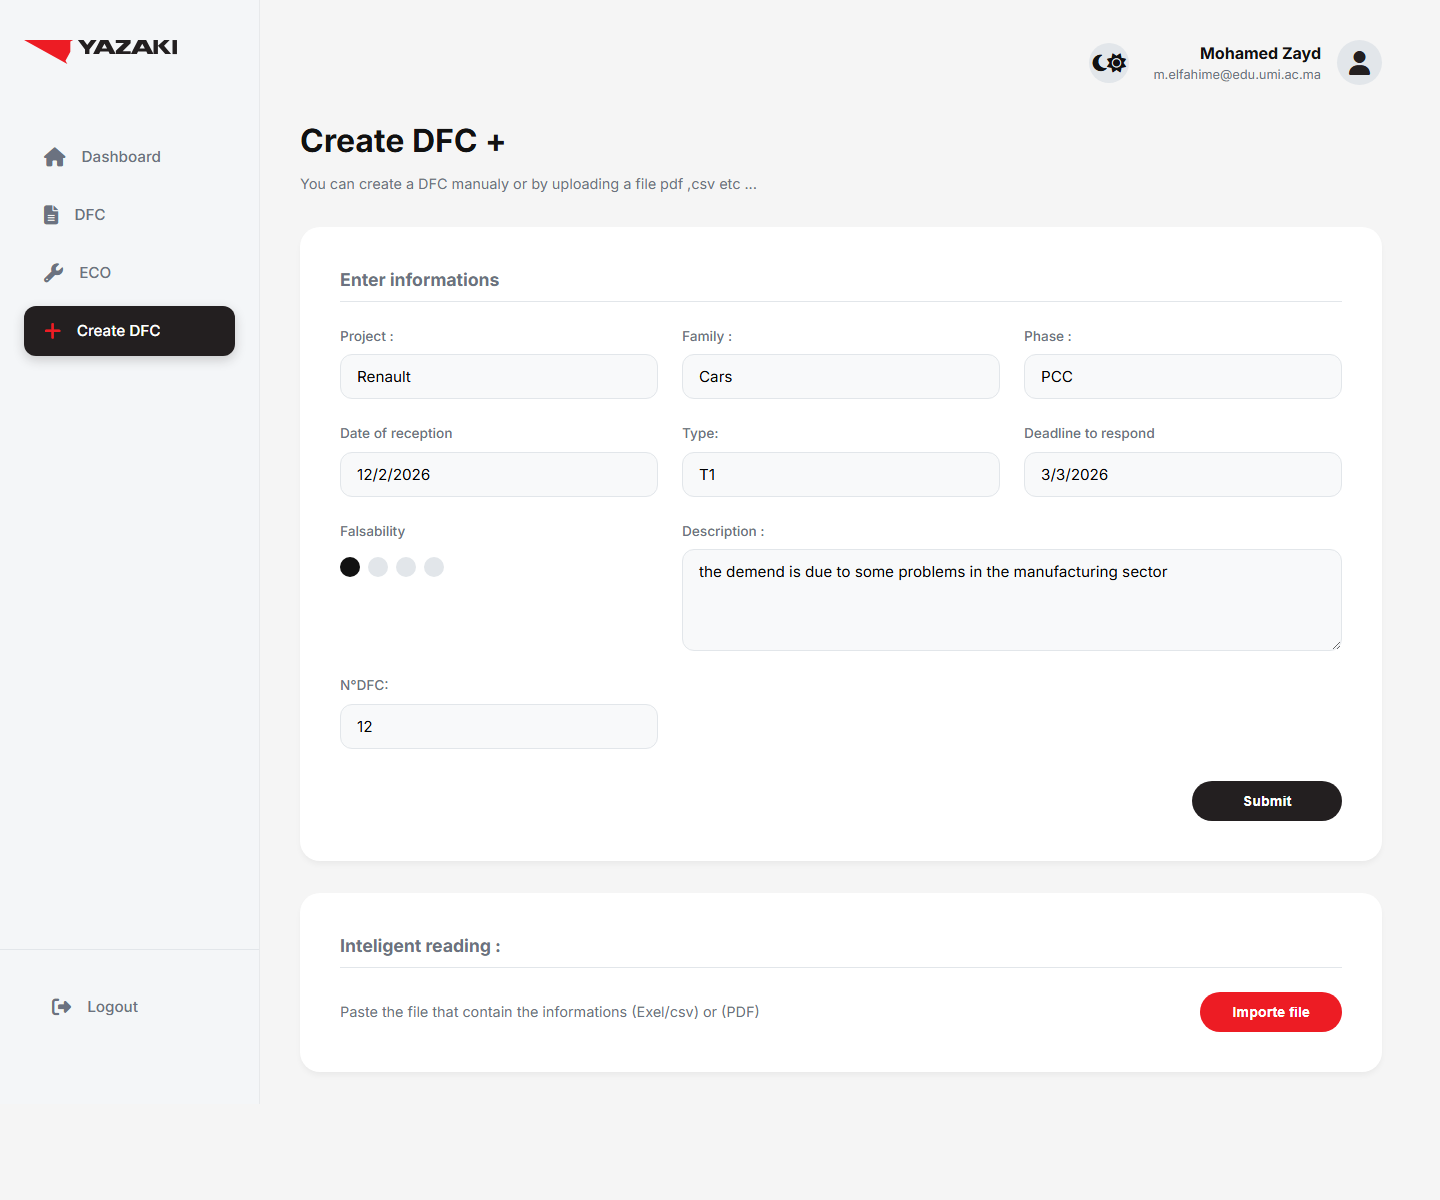Open the Dashboard home icon

[55, 157]
